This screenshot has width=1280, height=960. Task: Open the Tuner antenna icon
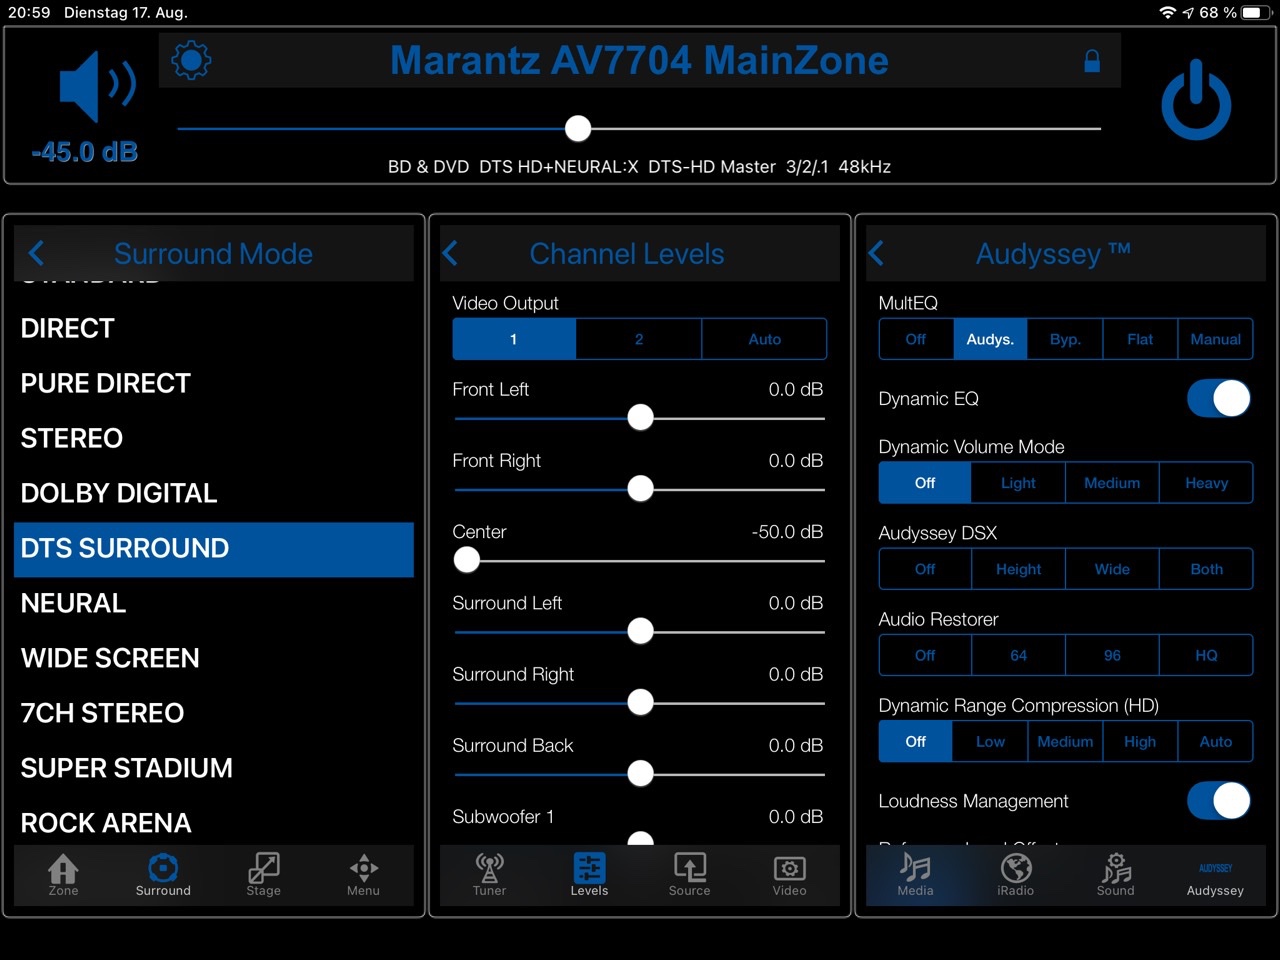click(x=489, y=874)
